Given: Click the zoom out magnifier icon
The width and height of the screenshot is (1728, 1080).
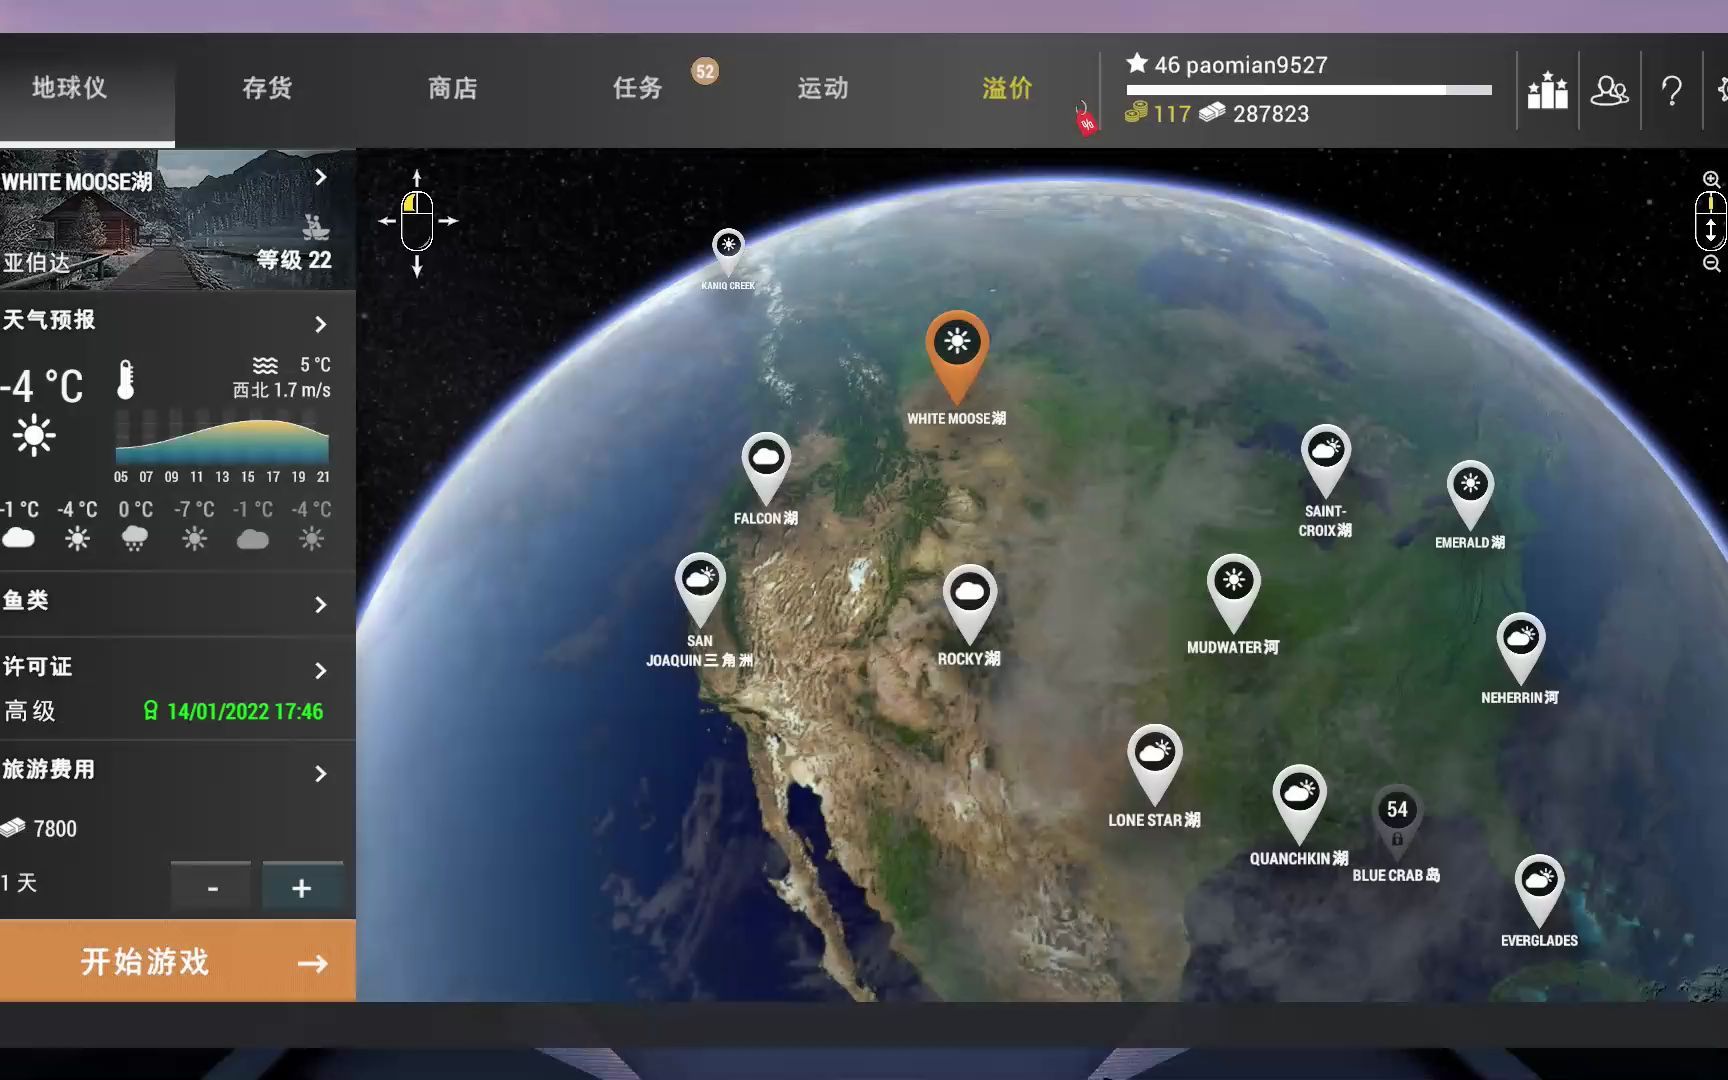Looking at the screenshot, I should tap(1711, 263).
